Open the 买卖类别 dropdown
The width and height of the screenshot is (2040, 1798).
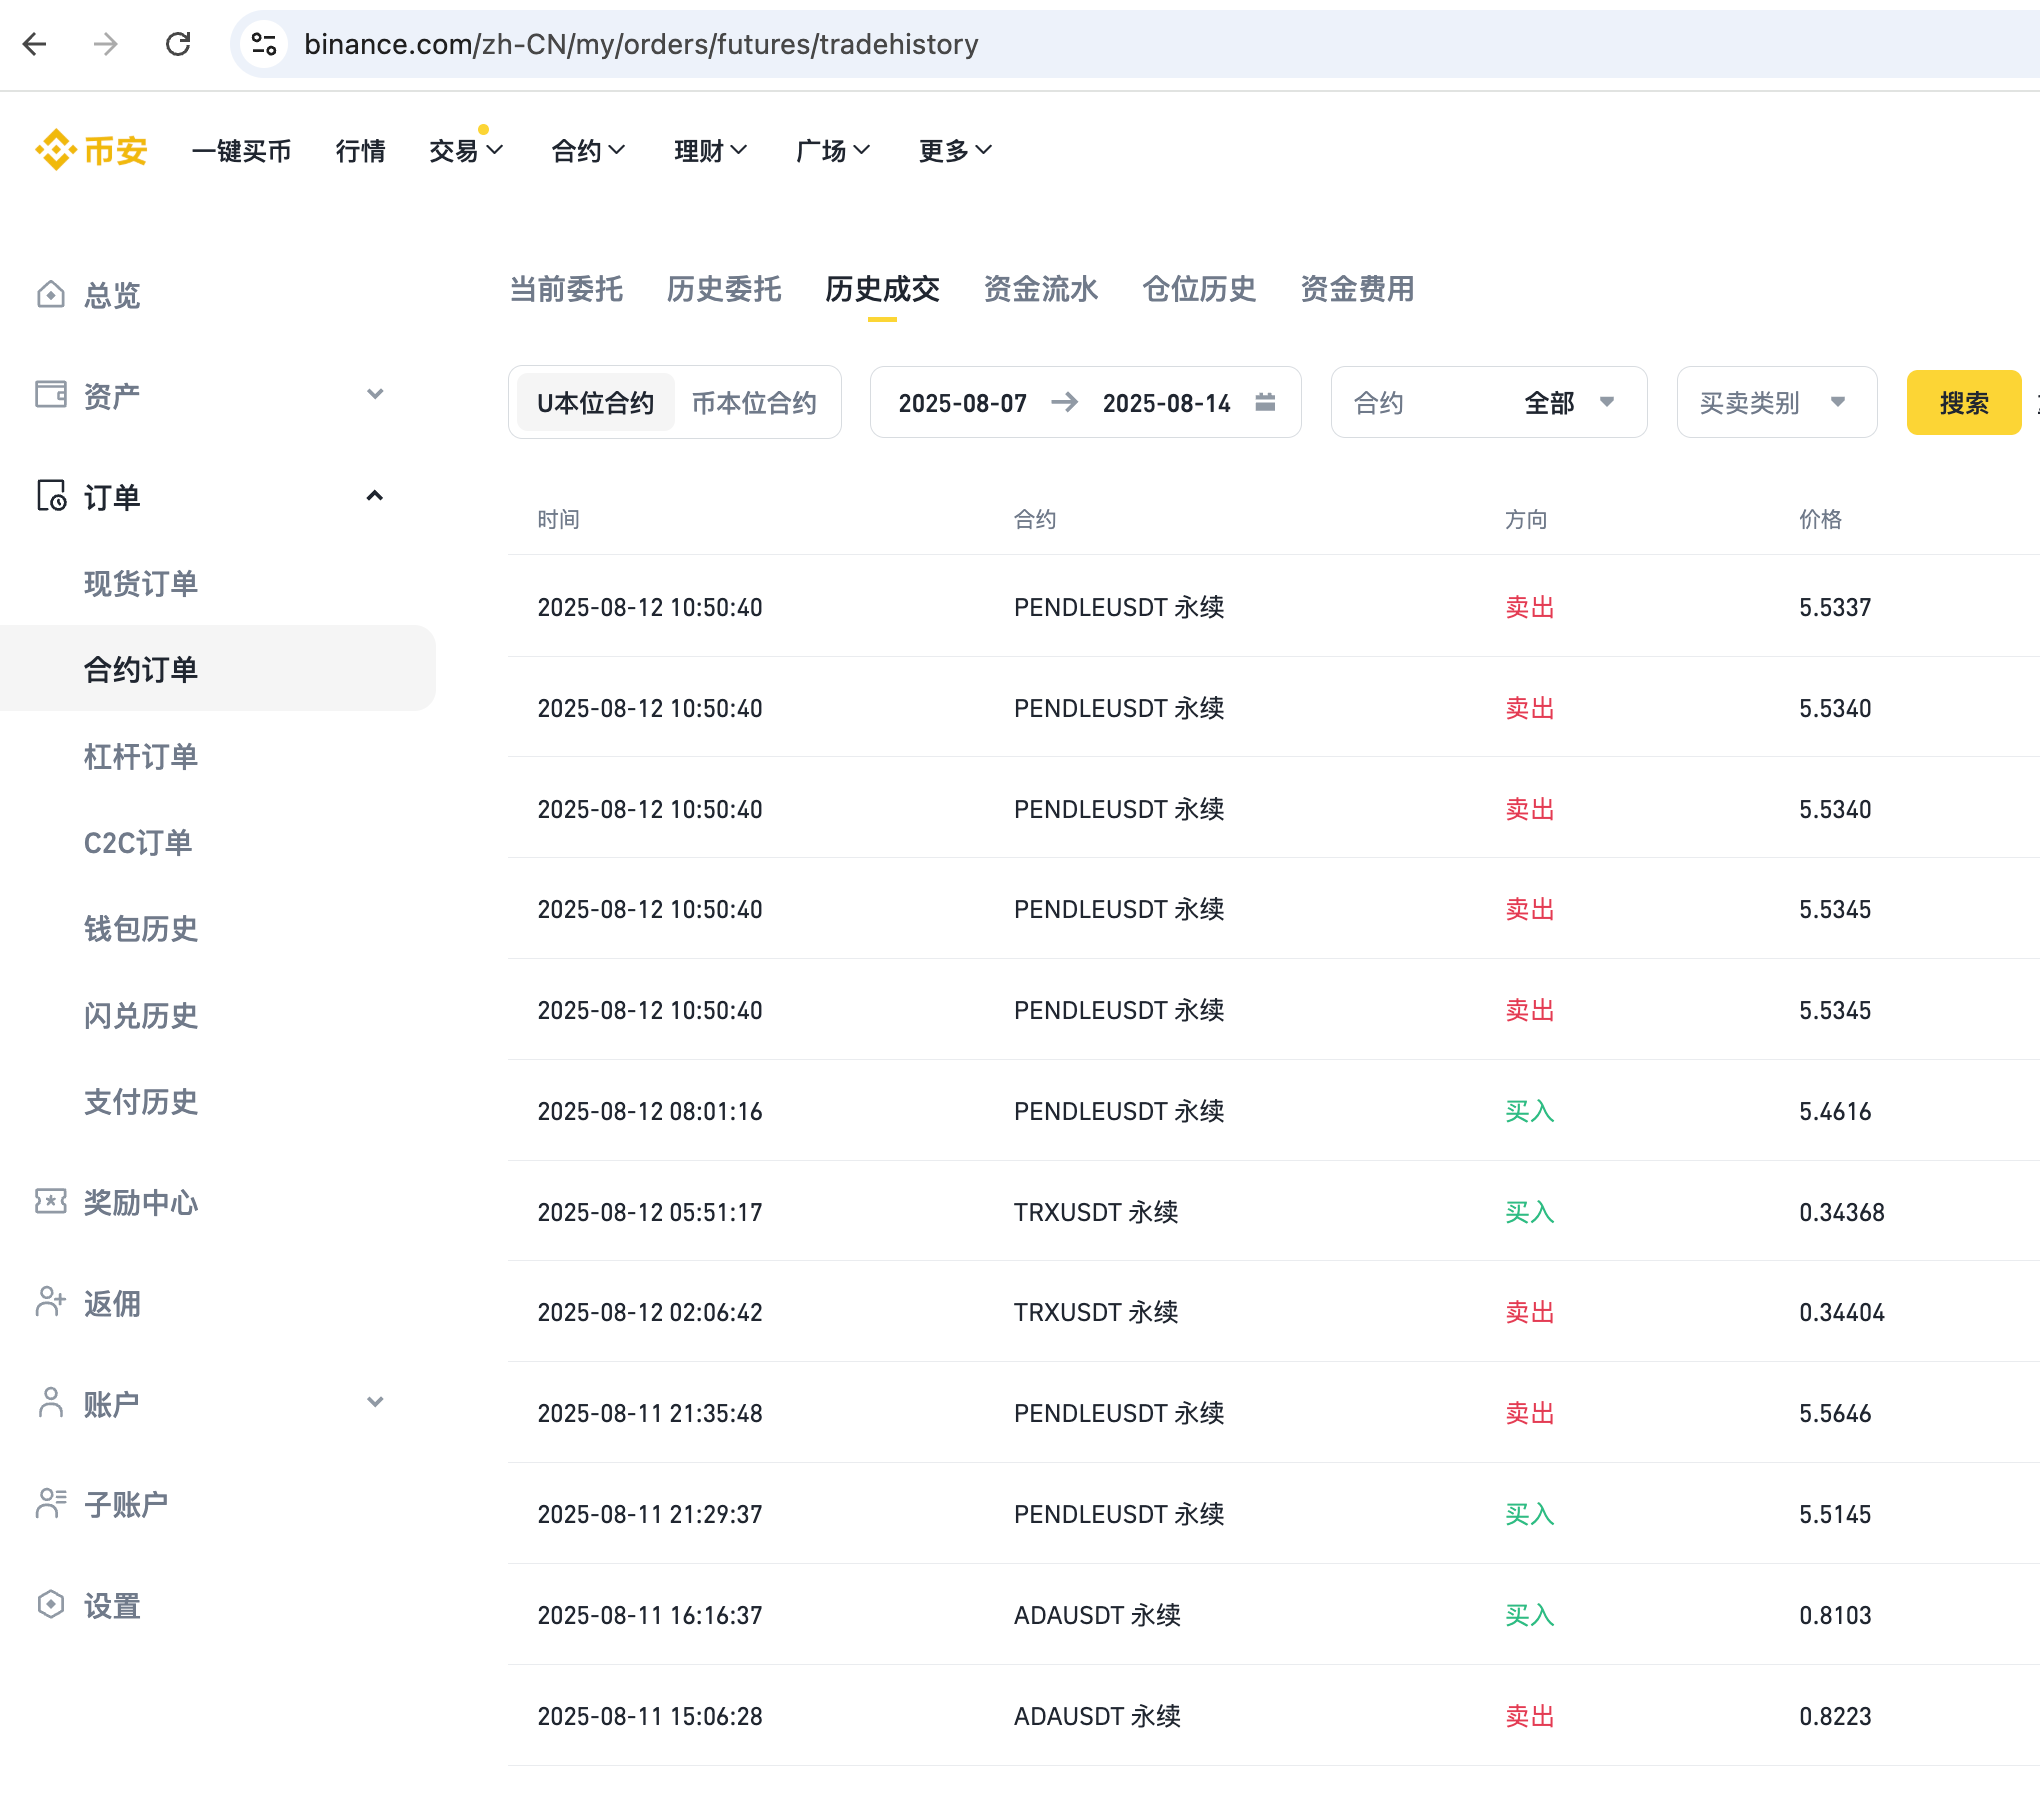click(1775, 403)
